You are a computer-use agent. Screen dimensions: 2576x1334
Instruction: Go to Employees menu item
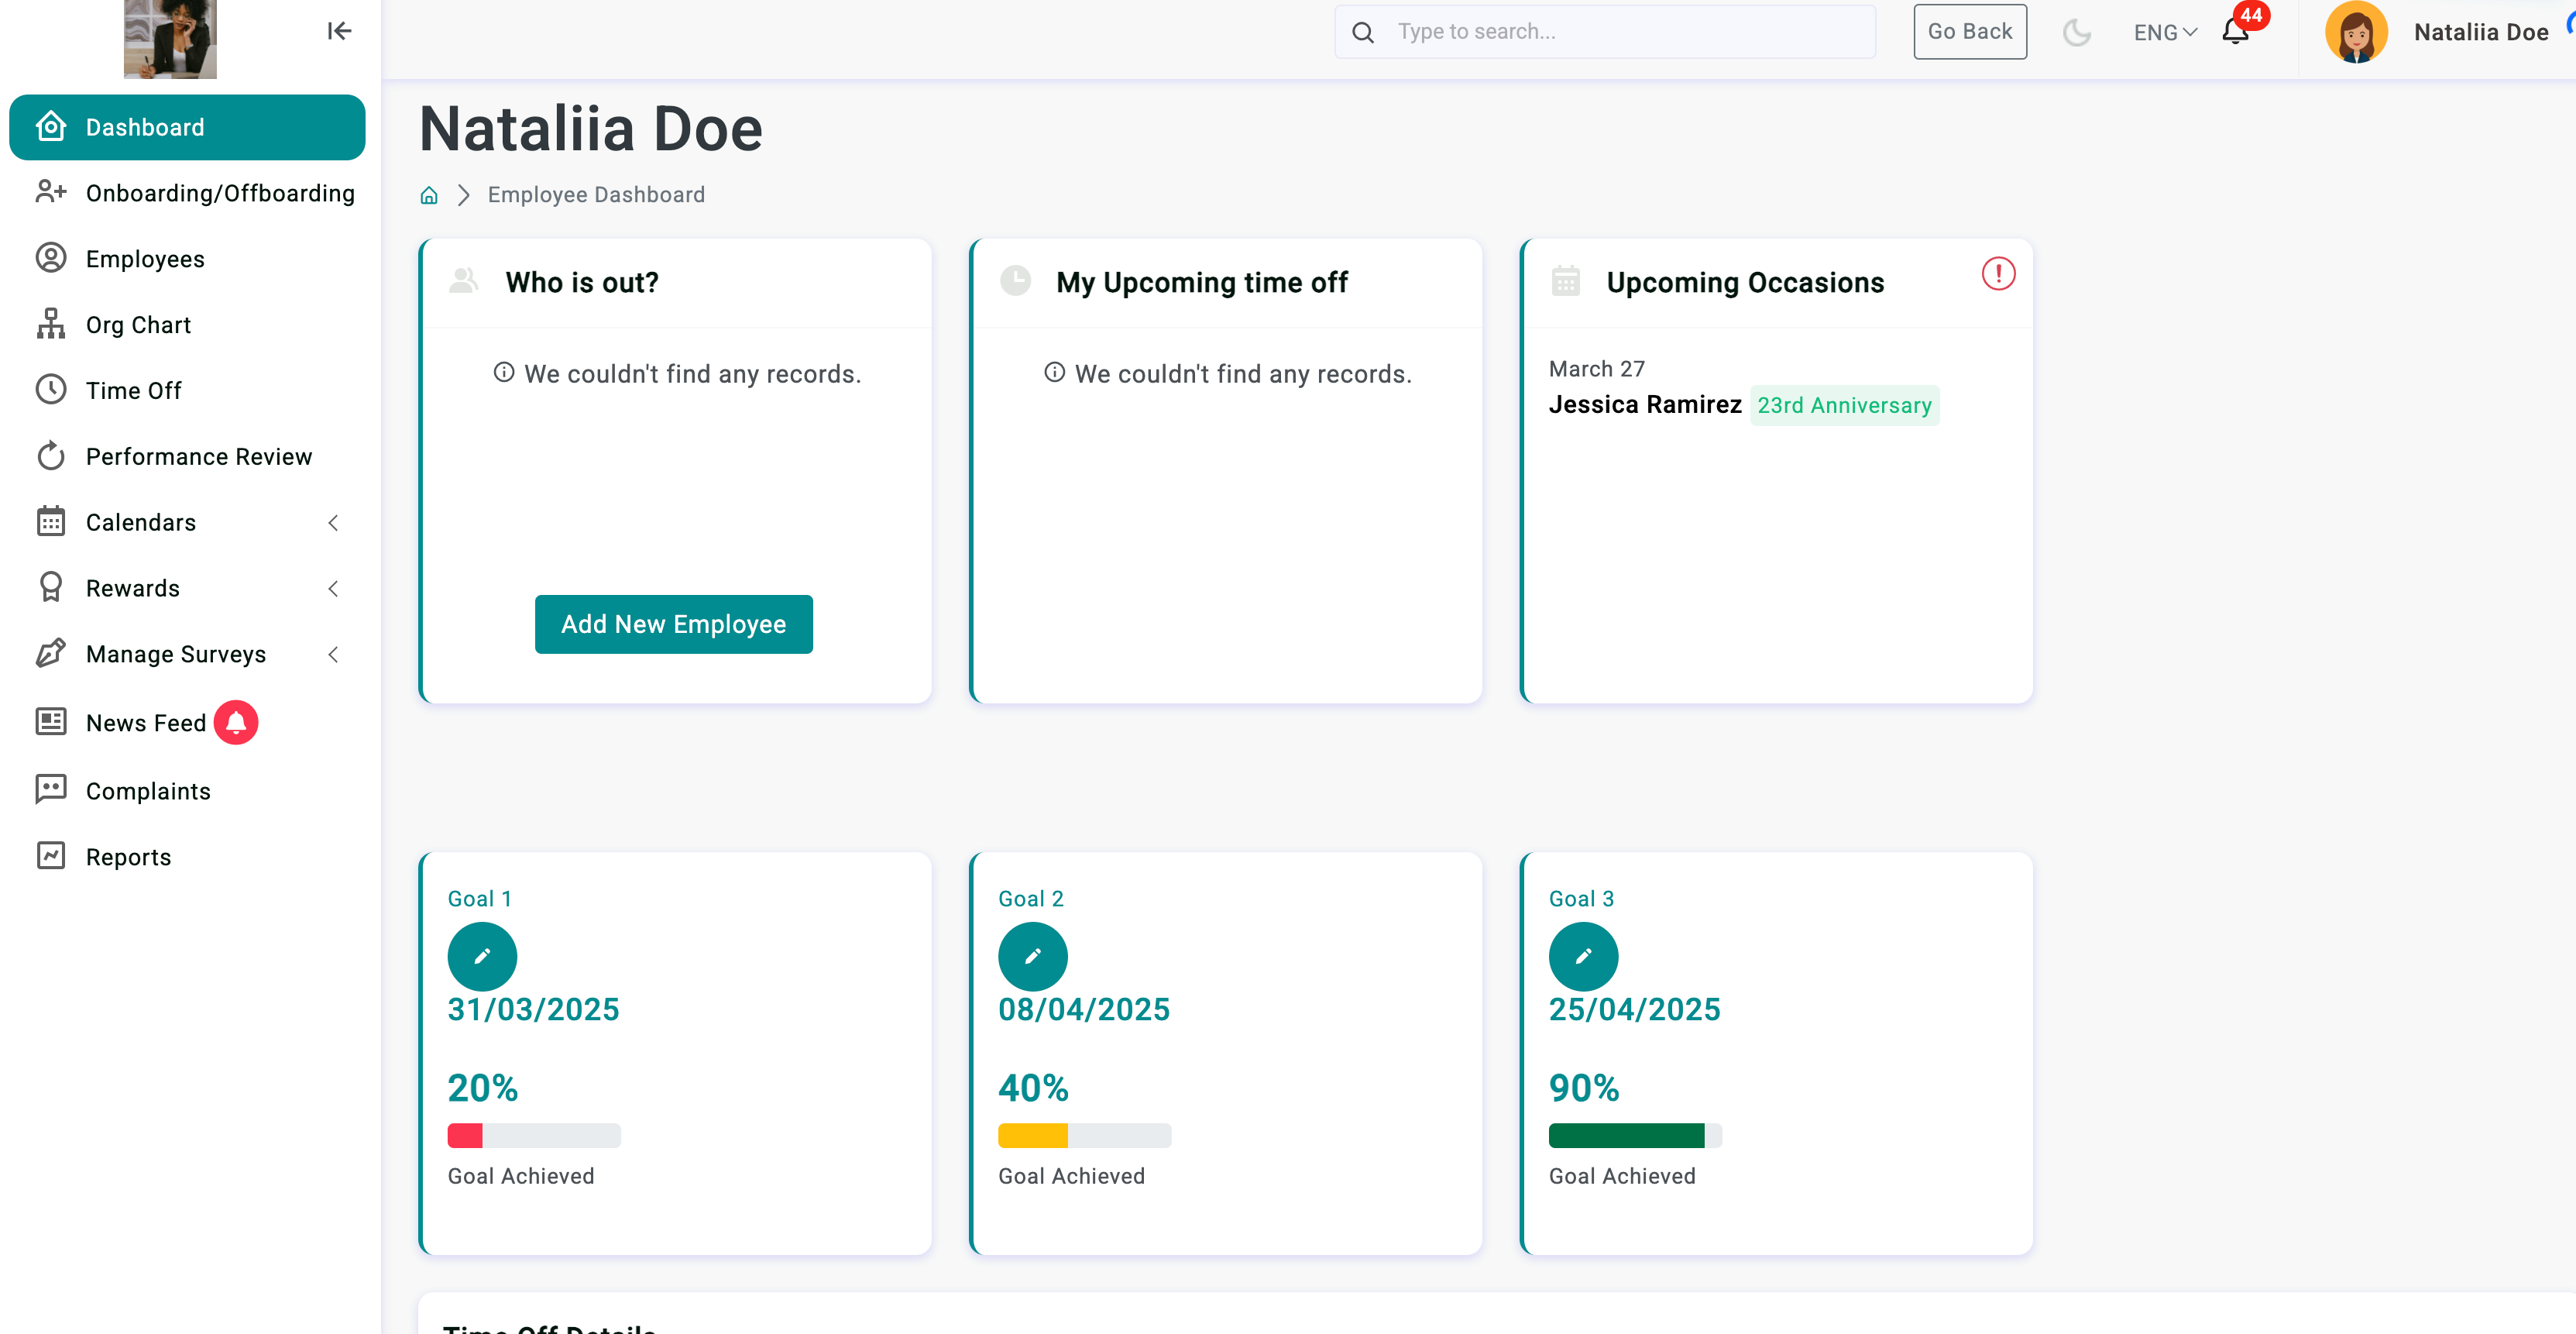[x=187, y=259]
